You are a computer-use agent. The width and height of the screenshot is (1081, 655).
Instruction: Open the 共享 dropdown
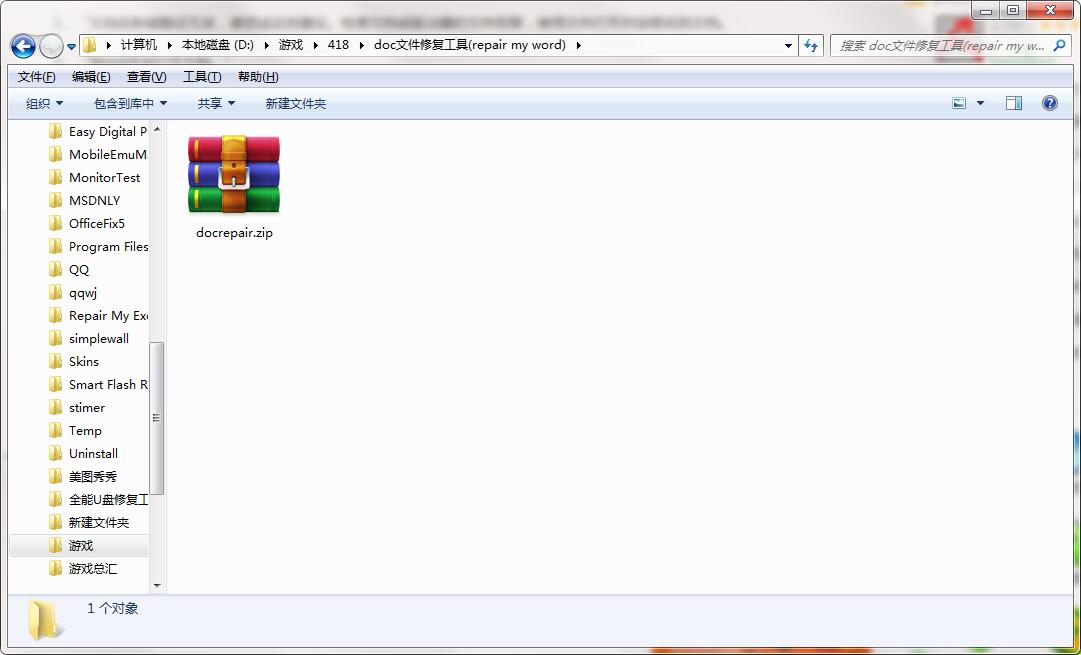coord(216,103)
